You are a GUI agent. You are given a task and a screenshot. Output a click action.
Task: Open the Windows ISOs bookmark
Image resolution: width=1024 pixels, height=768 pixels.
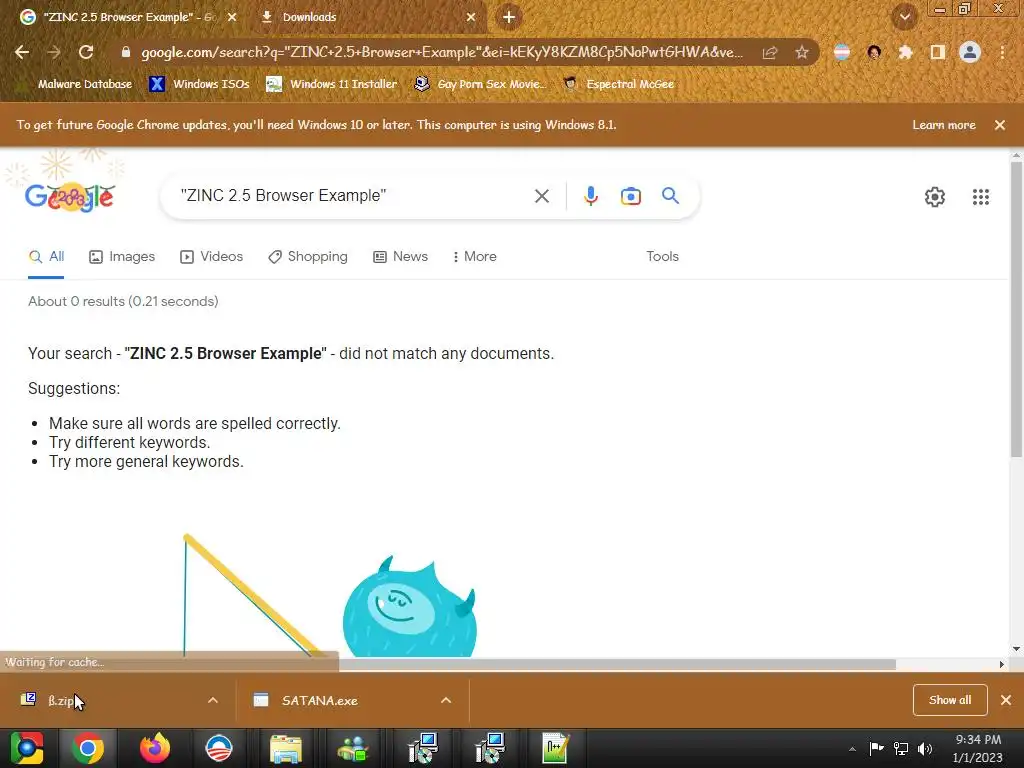coord(199,84)
